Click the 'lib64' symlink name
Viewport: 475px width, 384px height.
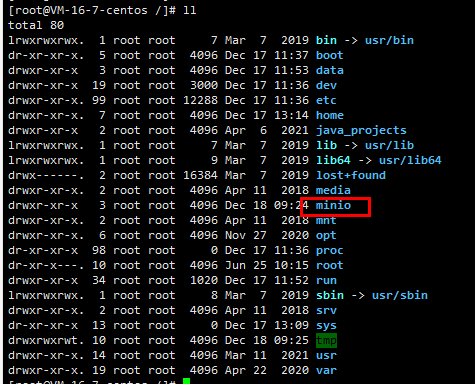333,160
